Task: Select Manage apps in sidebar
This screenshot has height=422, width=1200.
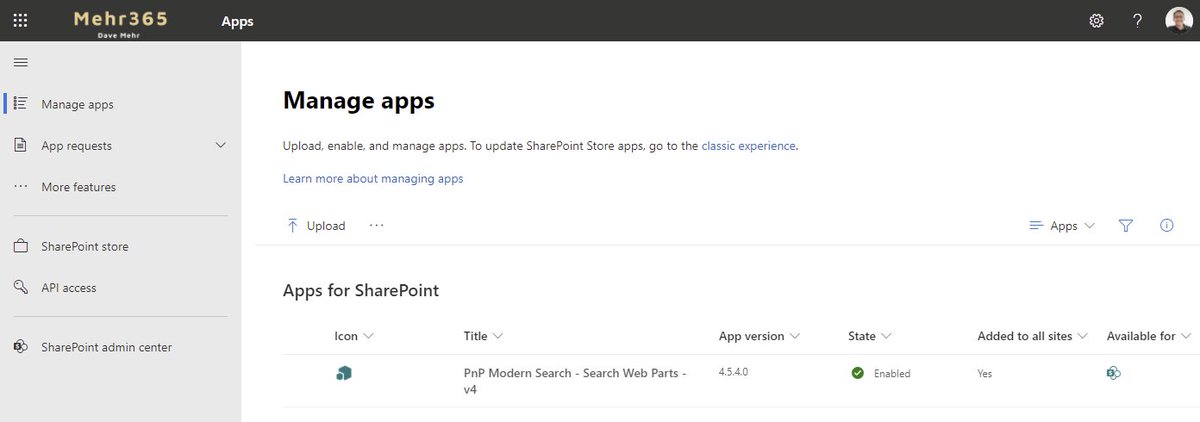Action: pos(77,104)
